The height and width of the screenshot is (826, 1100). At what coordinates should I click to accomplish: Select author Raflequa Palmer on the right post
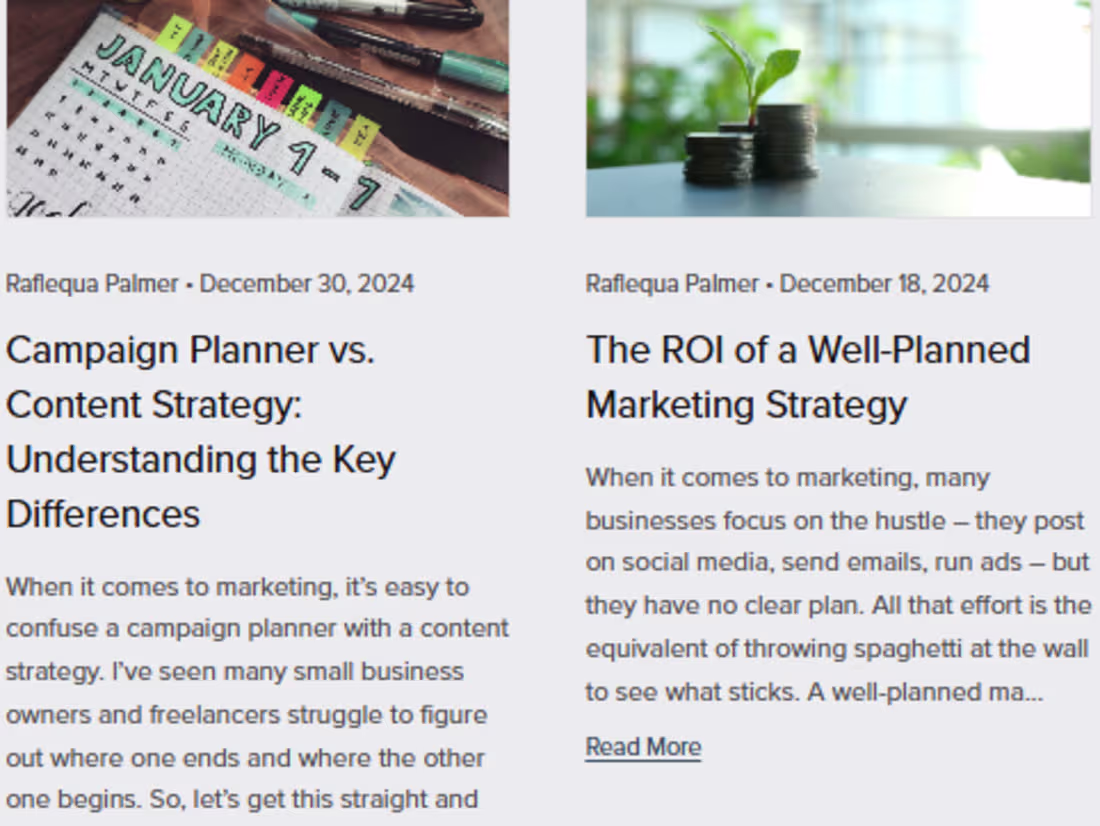(x=670, y=283)
